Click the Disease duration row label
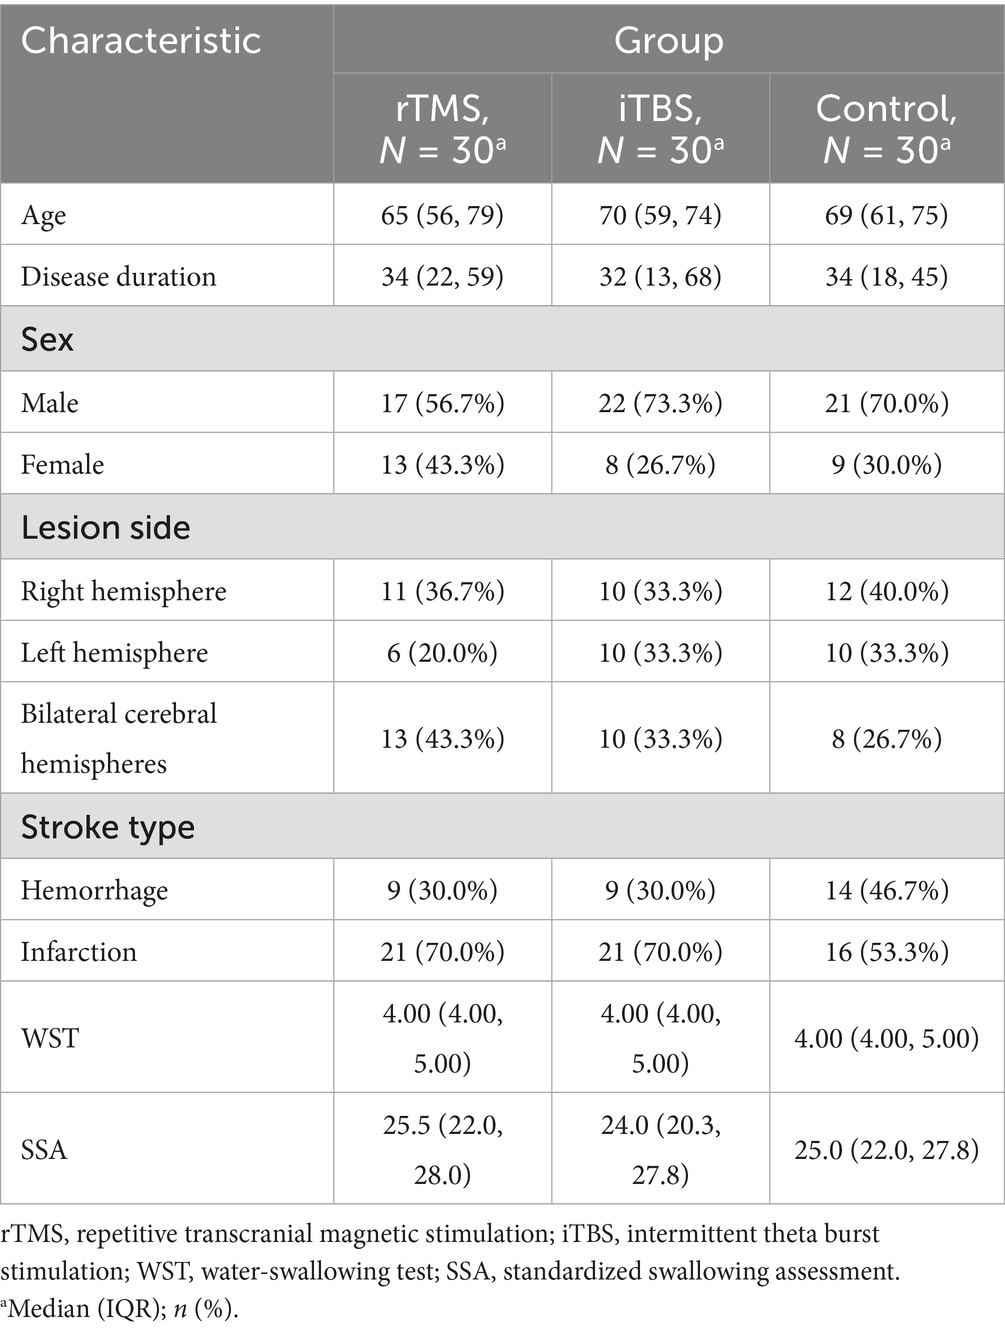The height and width of the screenshot is (1331, 1005). coord(118,277)
